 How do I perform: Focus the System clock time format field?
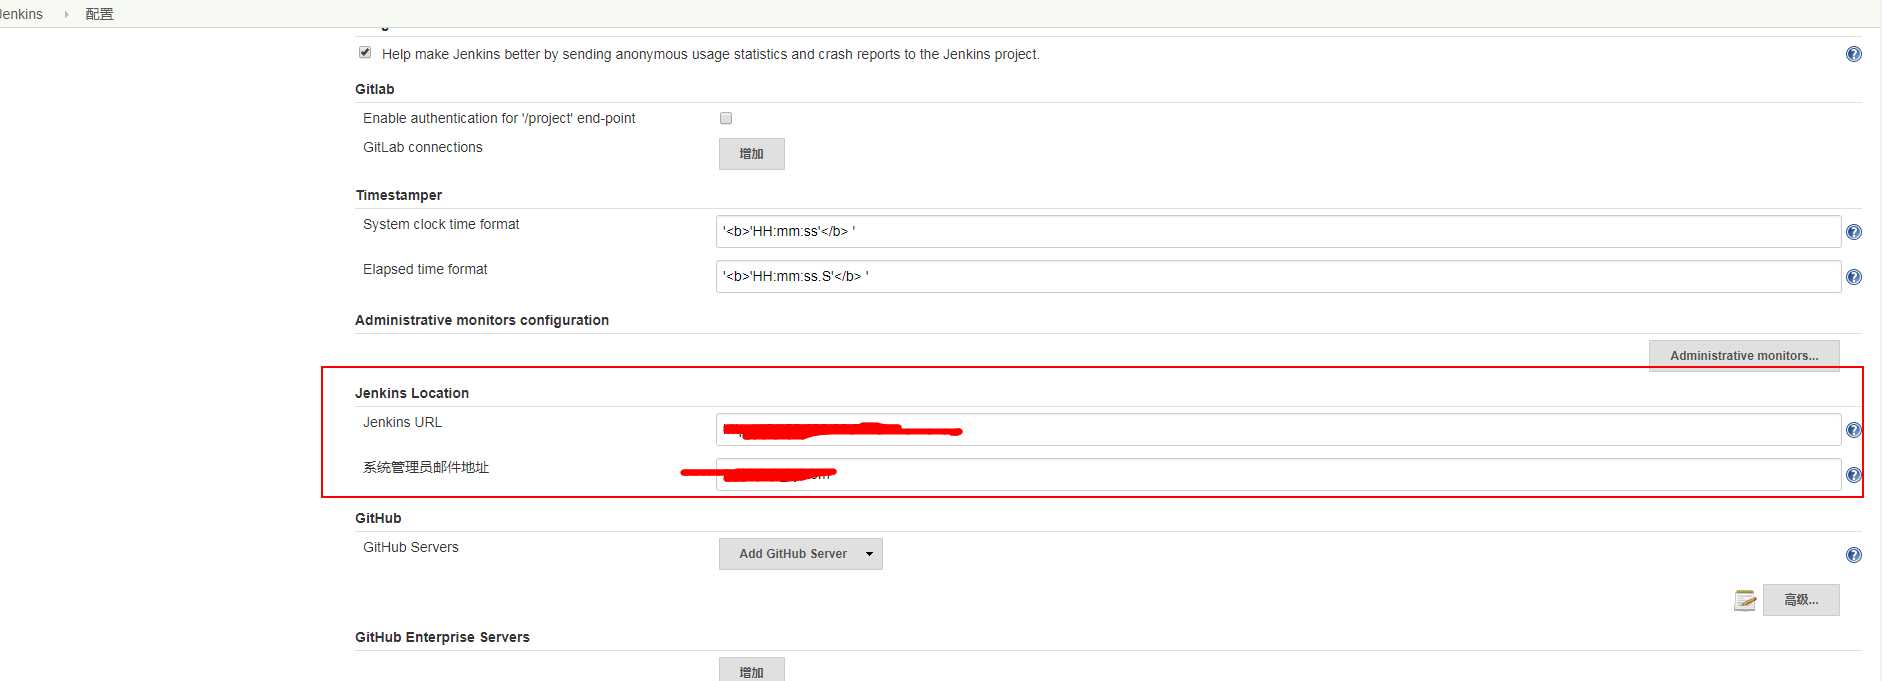pyautogui.click(x=1278, y=232)
